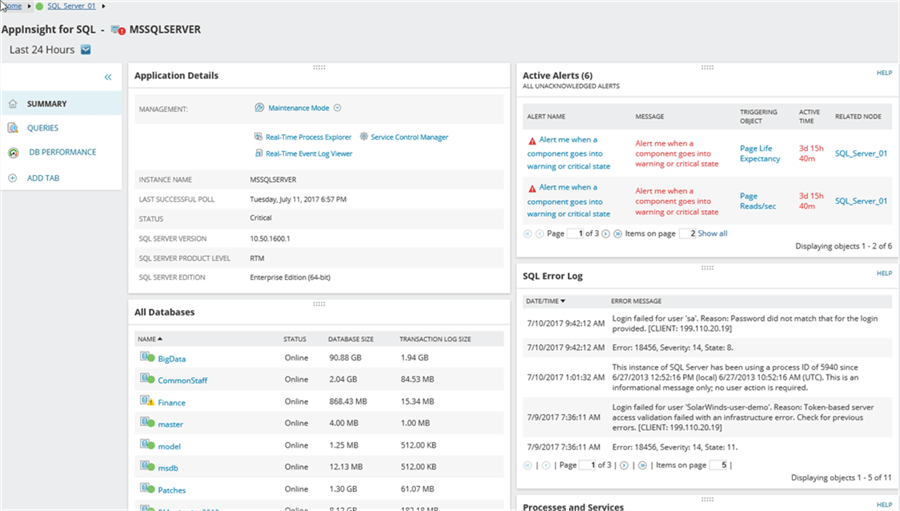Click the Real-Time Process Explorer icon
Screen dimensions: 900x511
pyautogui.click(x=258, y=137)
